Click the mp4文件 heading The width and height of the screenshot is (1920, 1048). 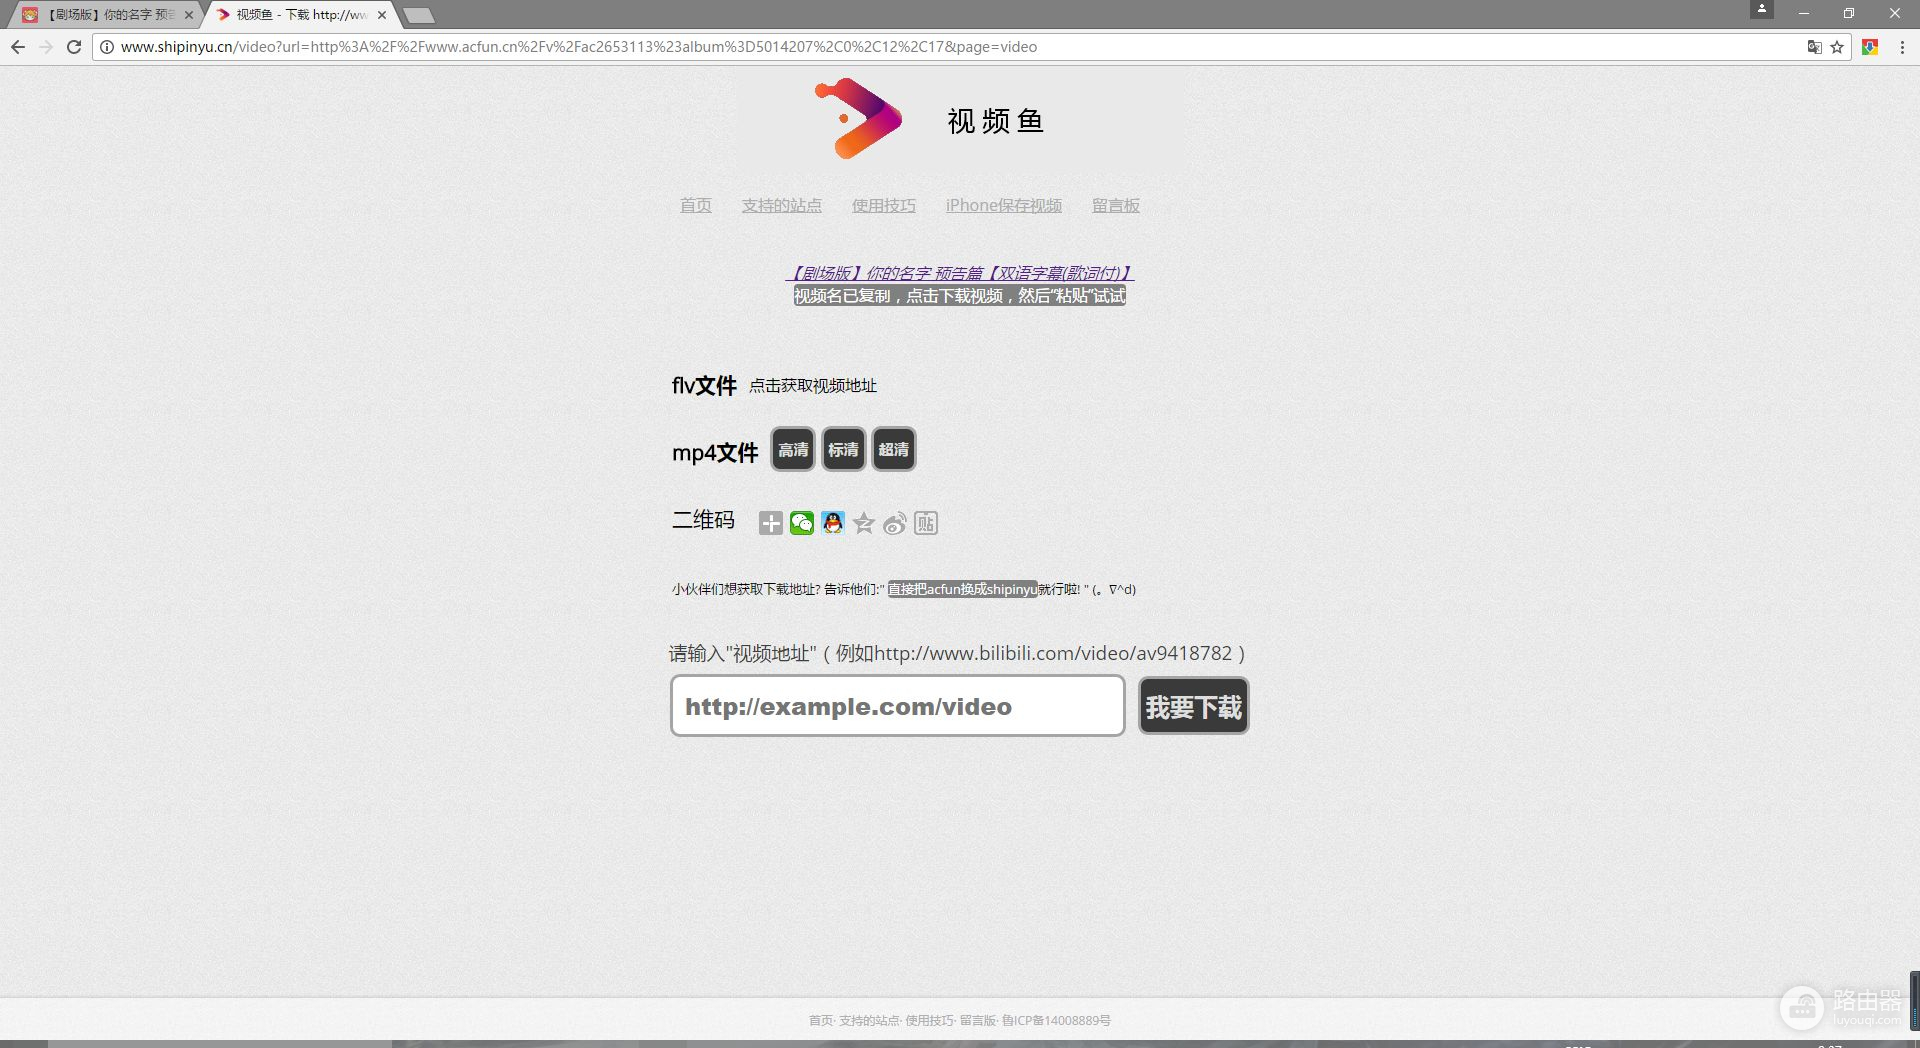(715, 453)
